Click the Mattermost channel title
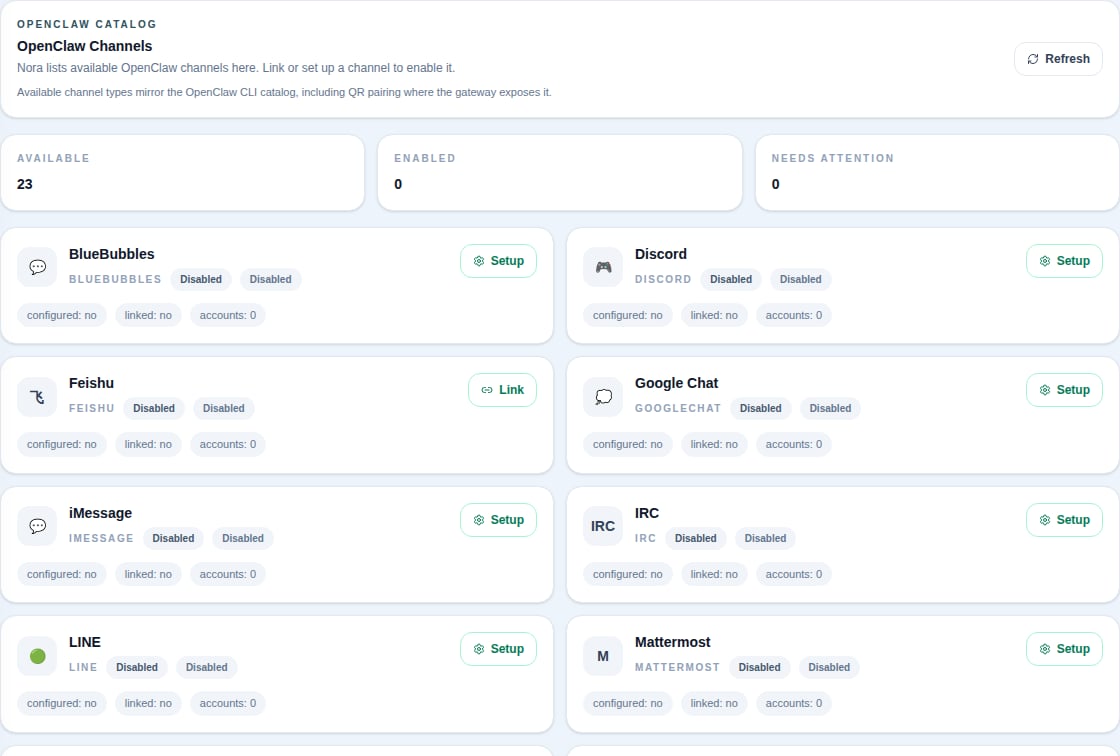This screenshot has height=756, width=1120. click(x=672, y=642)
